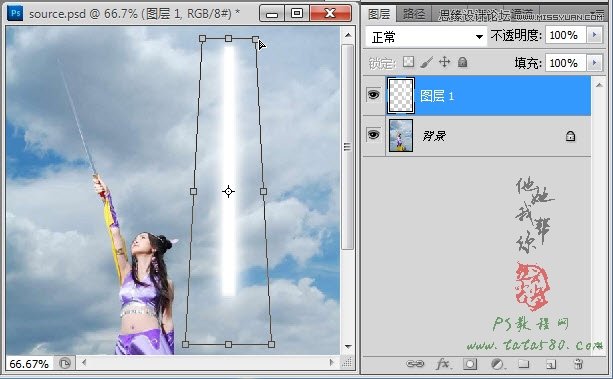Image resolution: width=613 pixels, height=379 pixels.
Task: Maximize the source.psd document window
Action: click(297, 14)
